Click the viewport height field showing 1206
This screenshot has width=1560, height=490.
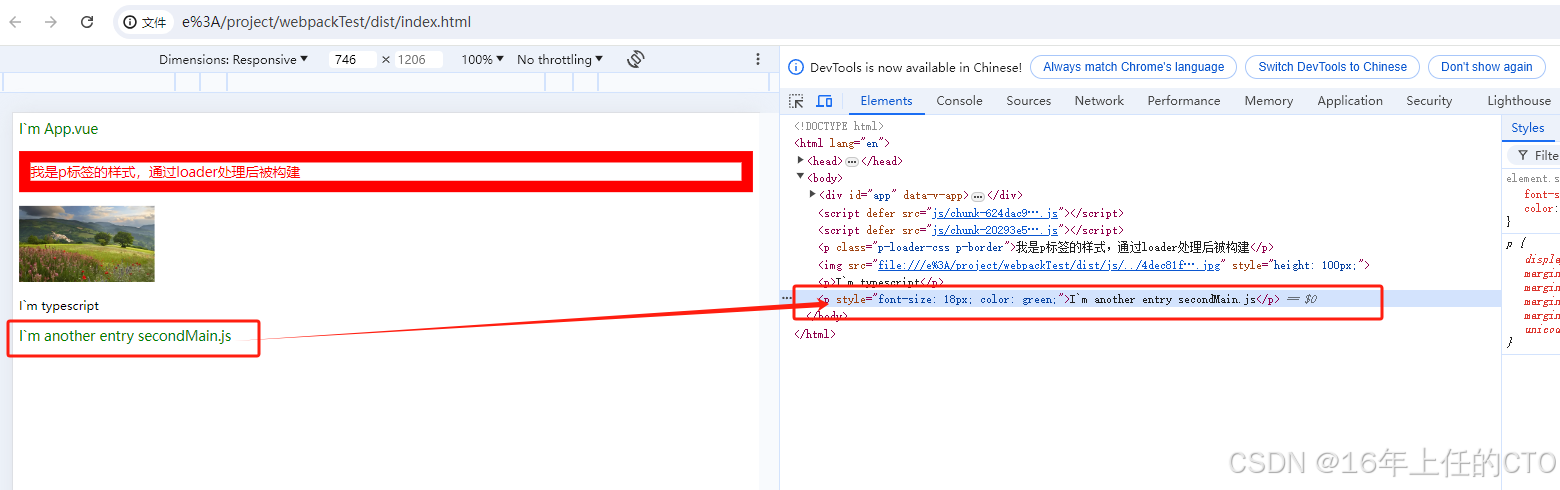(x=418, y=59)
